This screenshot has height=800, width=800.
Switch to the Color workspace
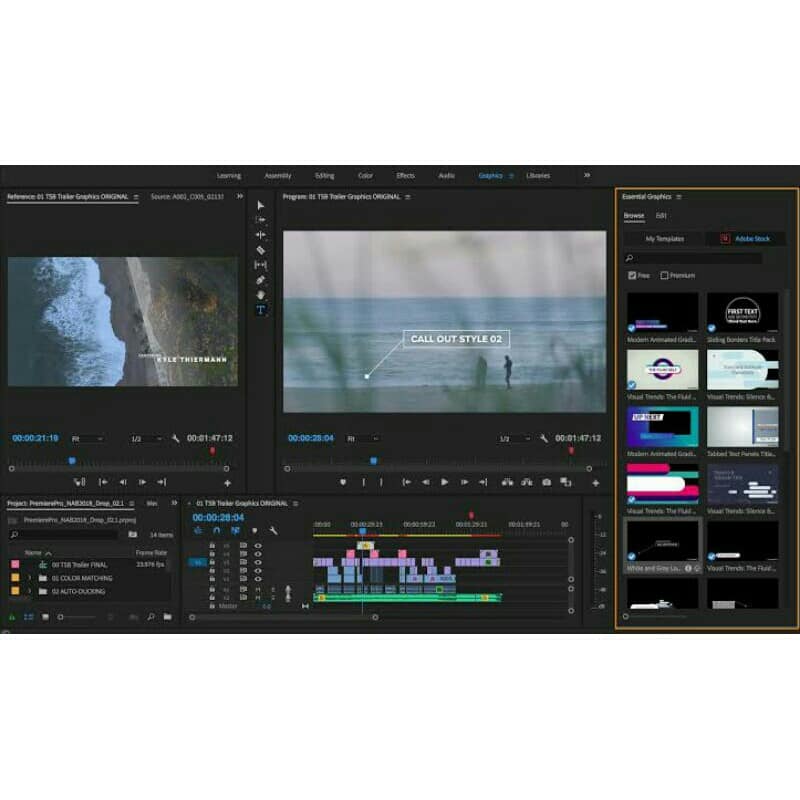coord(365,176)
